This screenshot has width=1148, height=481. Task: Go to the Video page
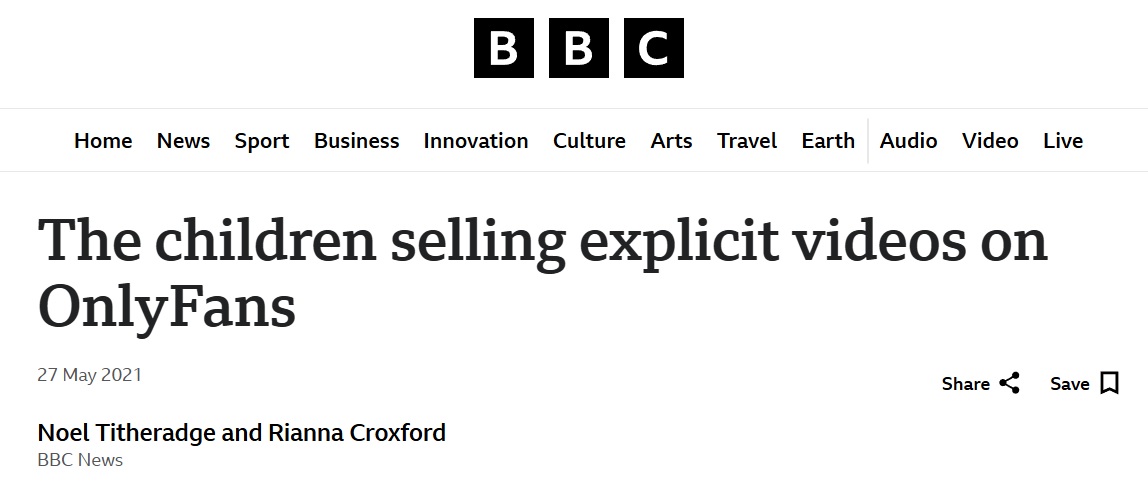click(990, 141)
